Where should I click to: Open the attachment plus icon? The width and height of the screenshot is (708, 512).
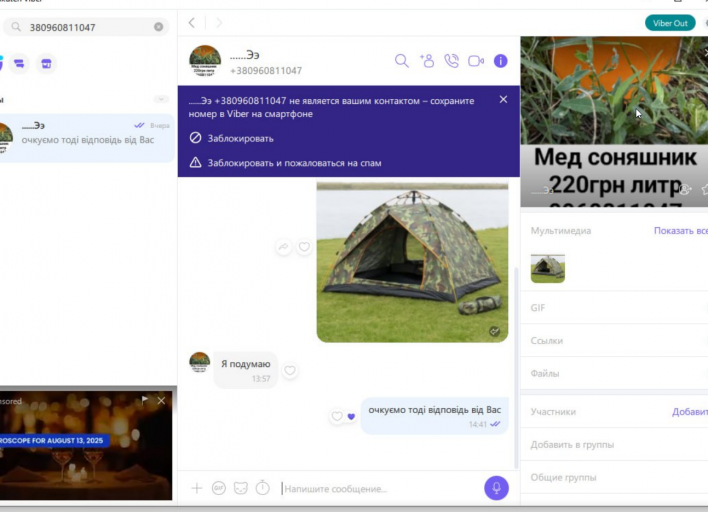coord(196,488)
